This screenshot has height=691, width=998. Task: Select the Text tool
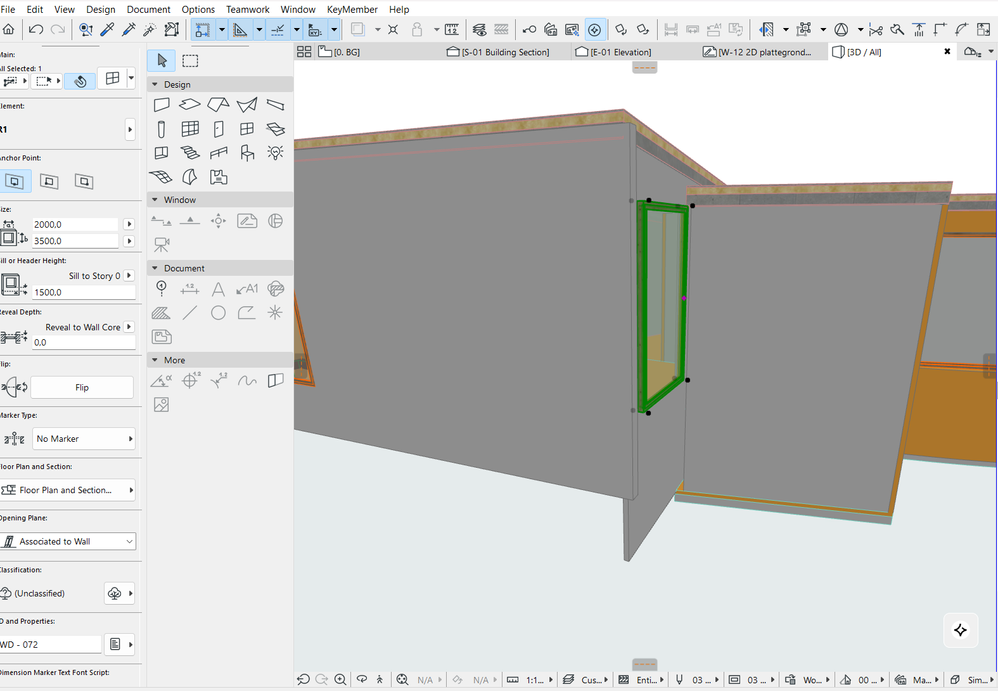click(x=218, y=290)
